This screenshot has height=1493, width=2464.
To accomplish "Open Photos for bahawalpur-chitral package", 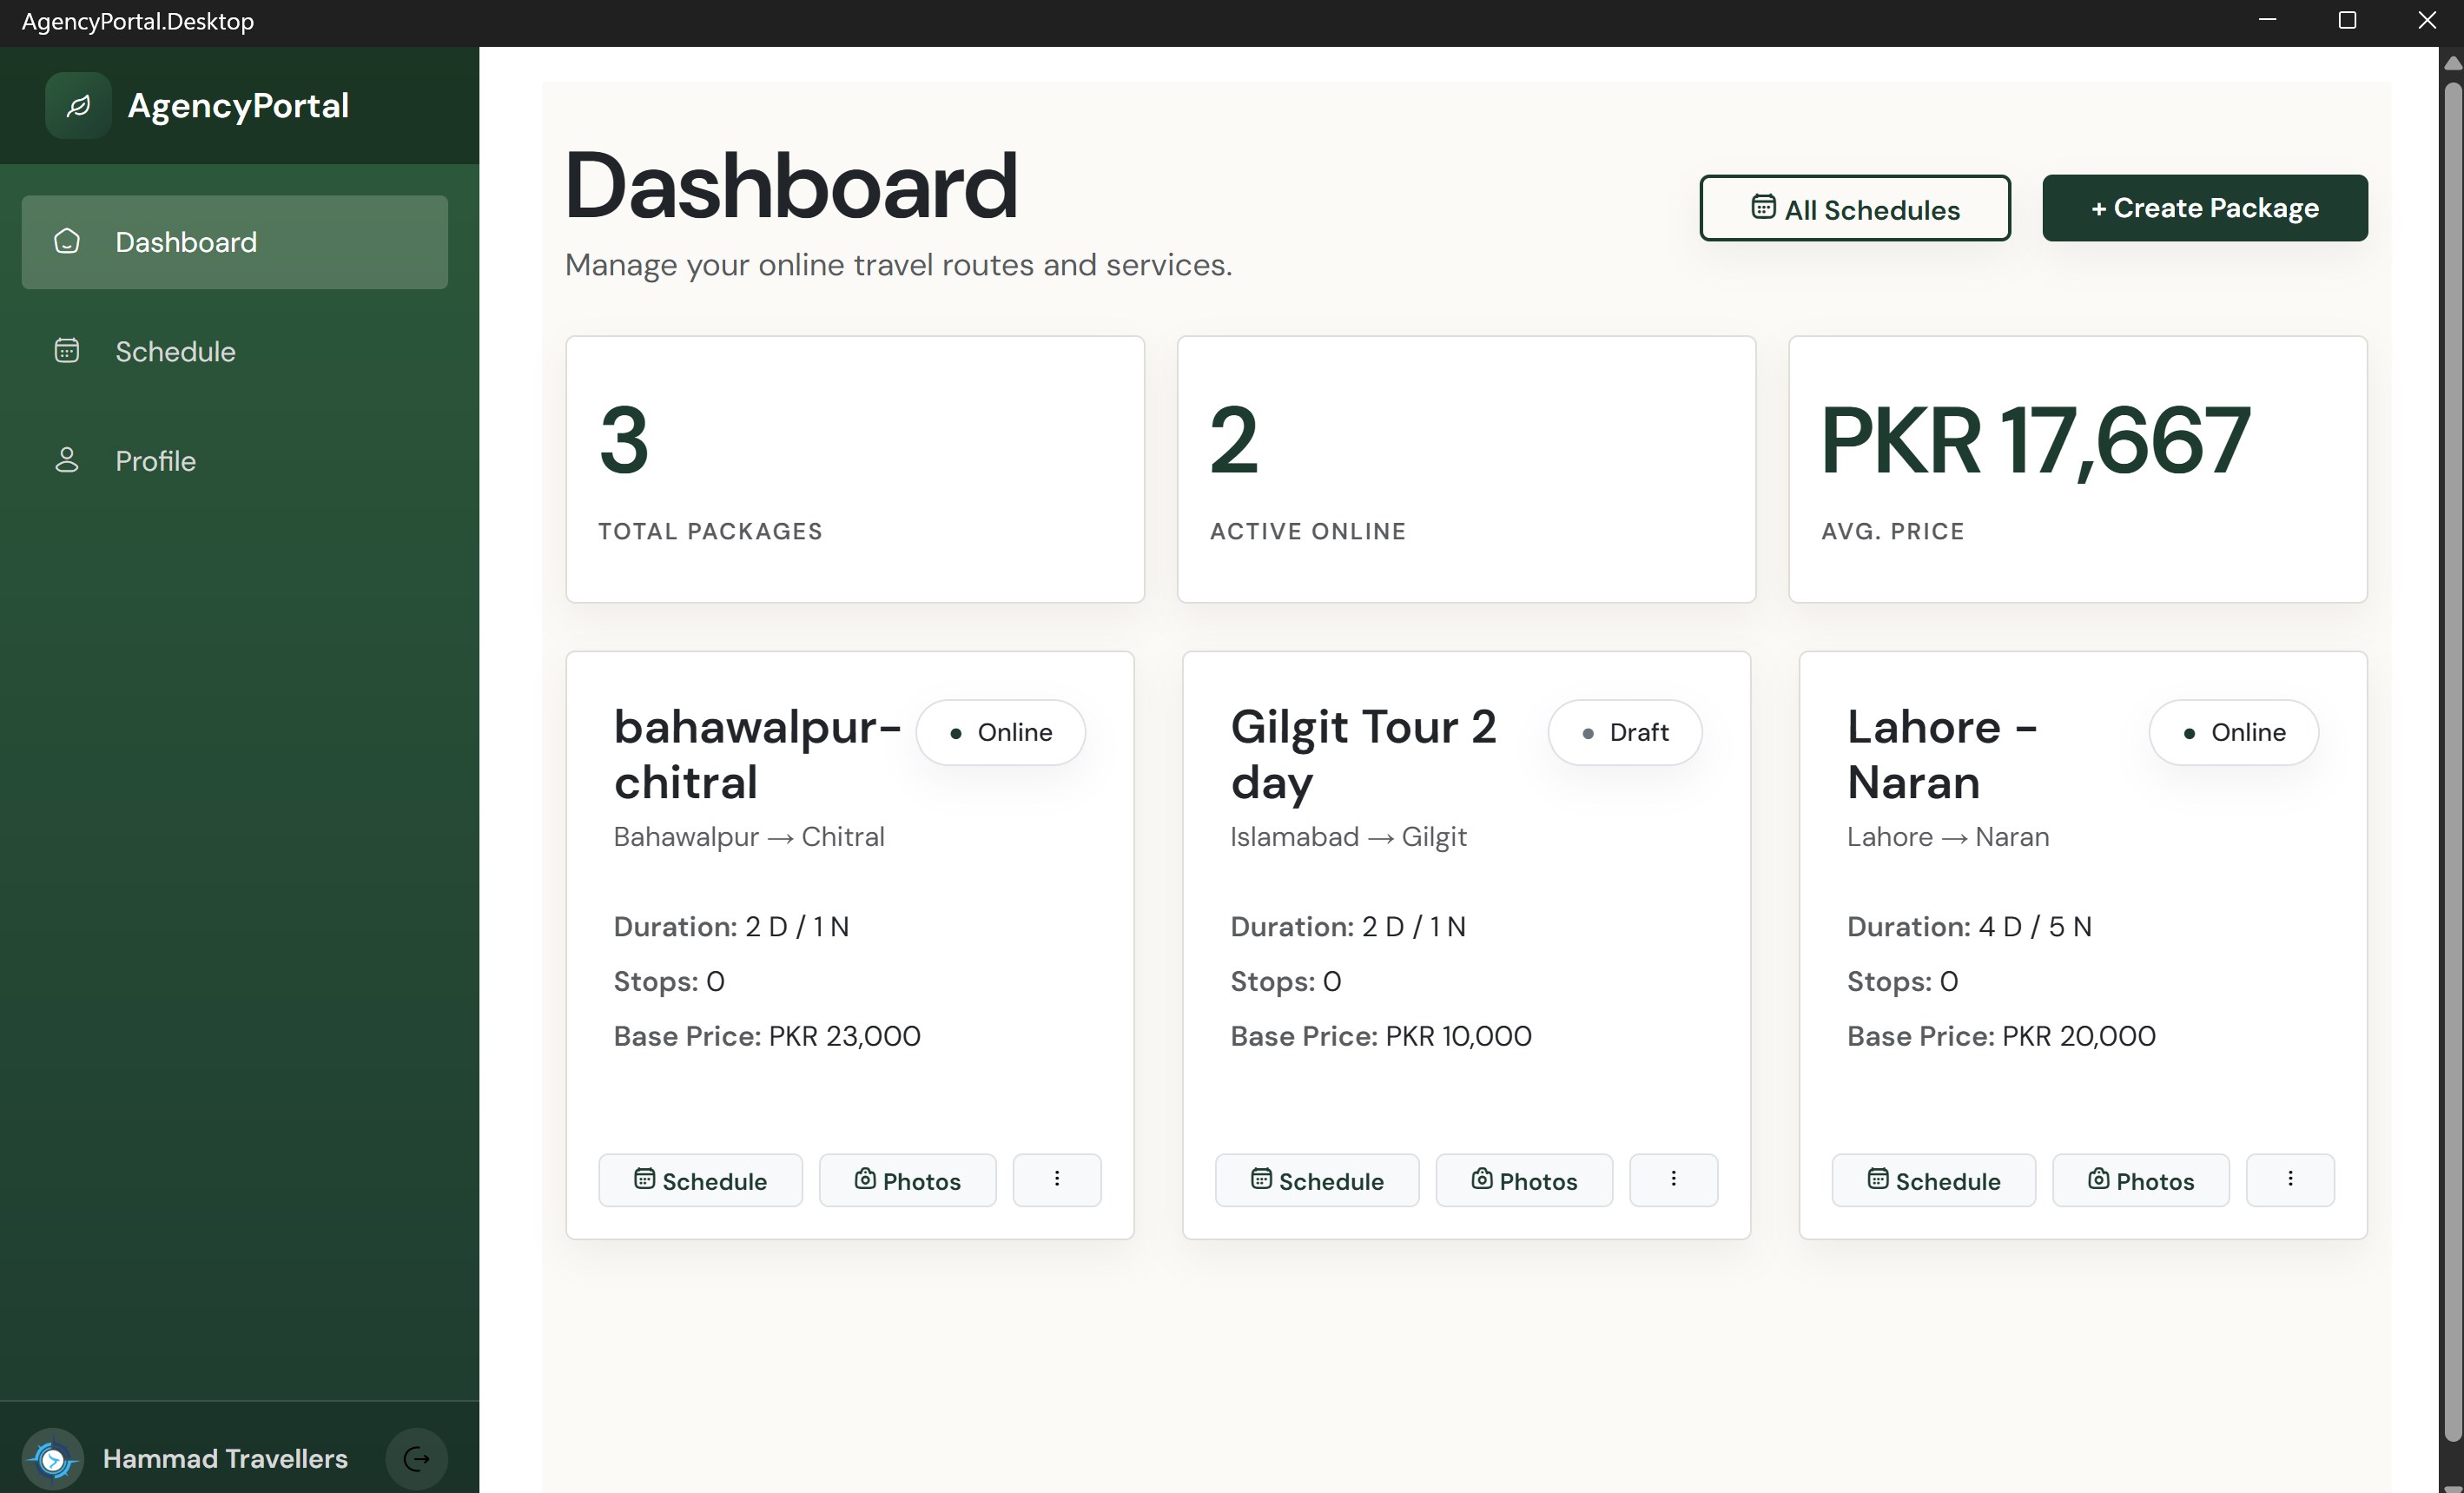I will pos(907,1180).
